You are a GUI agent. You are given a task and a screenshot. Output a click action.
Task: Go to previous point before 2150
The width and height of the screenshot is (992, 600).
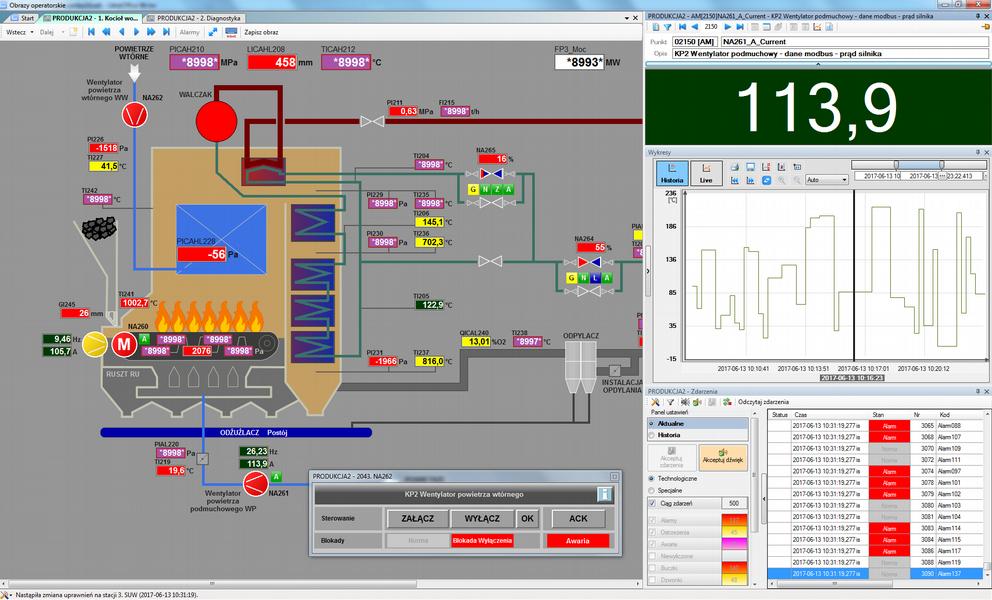tap(695, 27)
